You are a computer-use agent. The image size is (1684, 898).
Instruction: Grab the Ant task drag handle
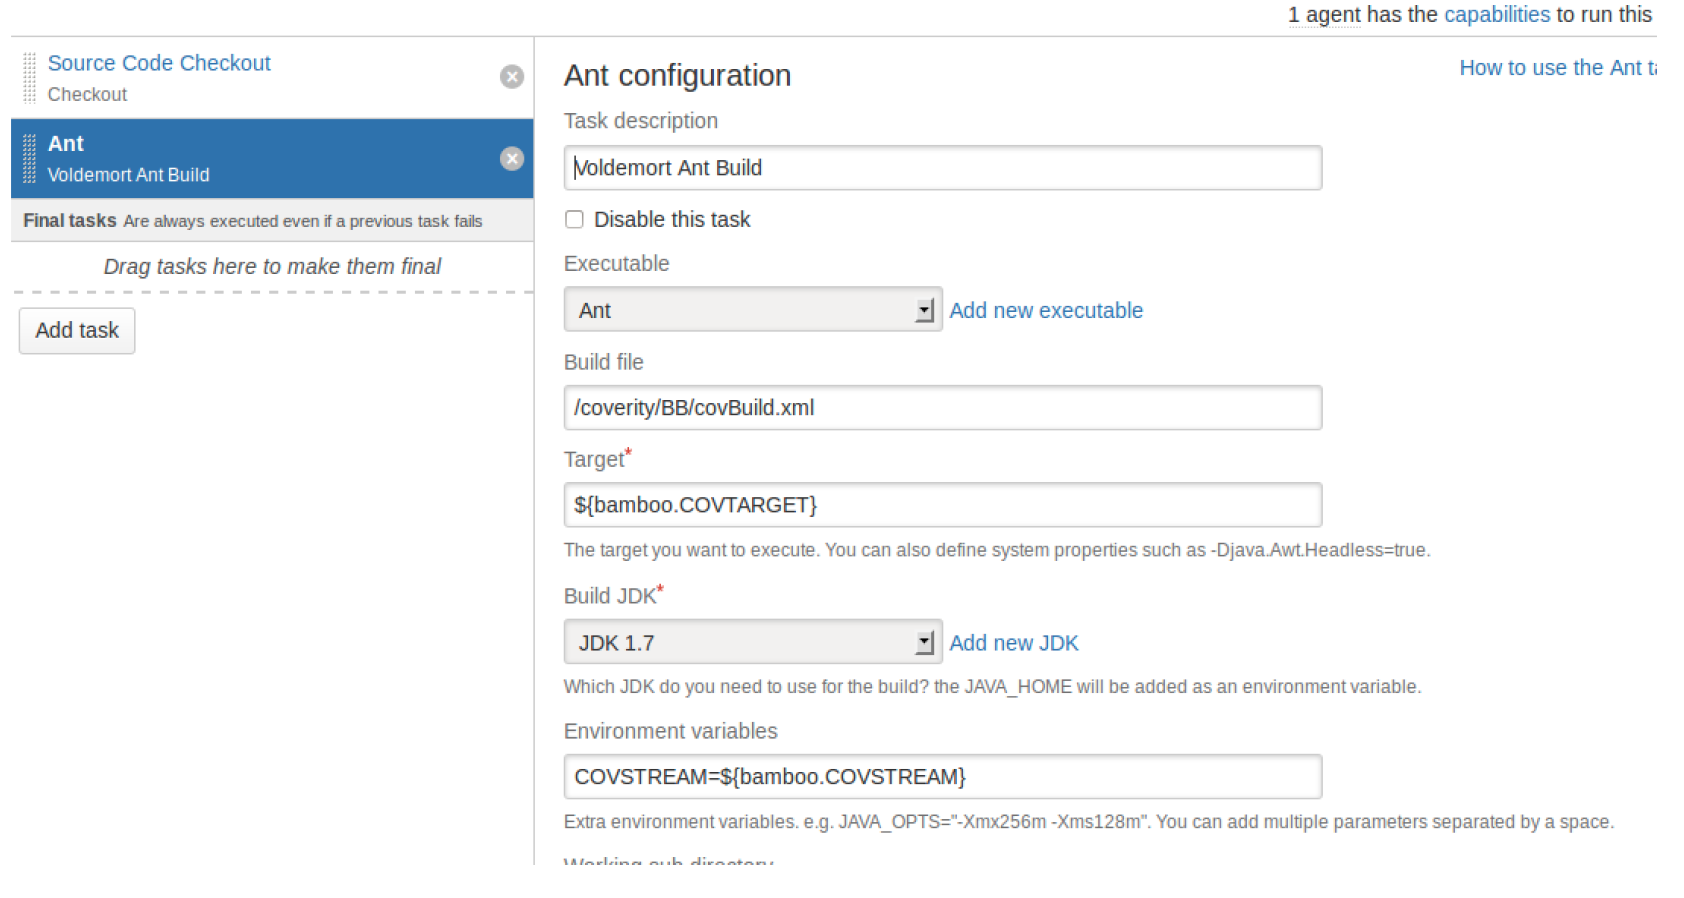(30, 159)
